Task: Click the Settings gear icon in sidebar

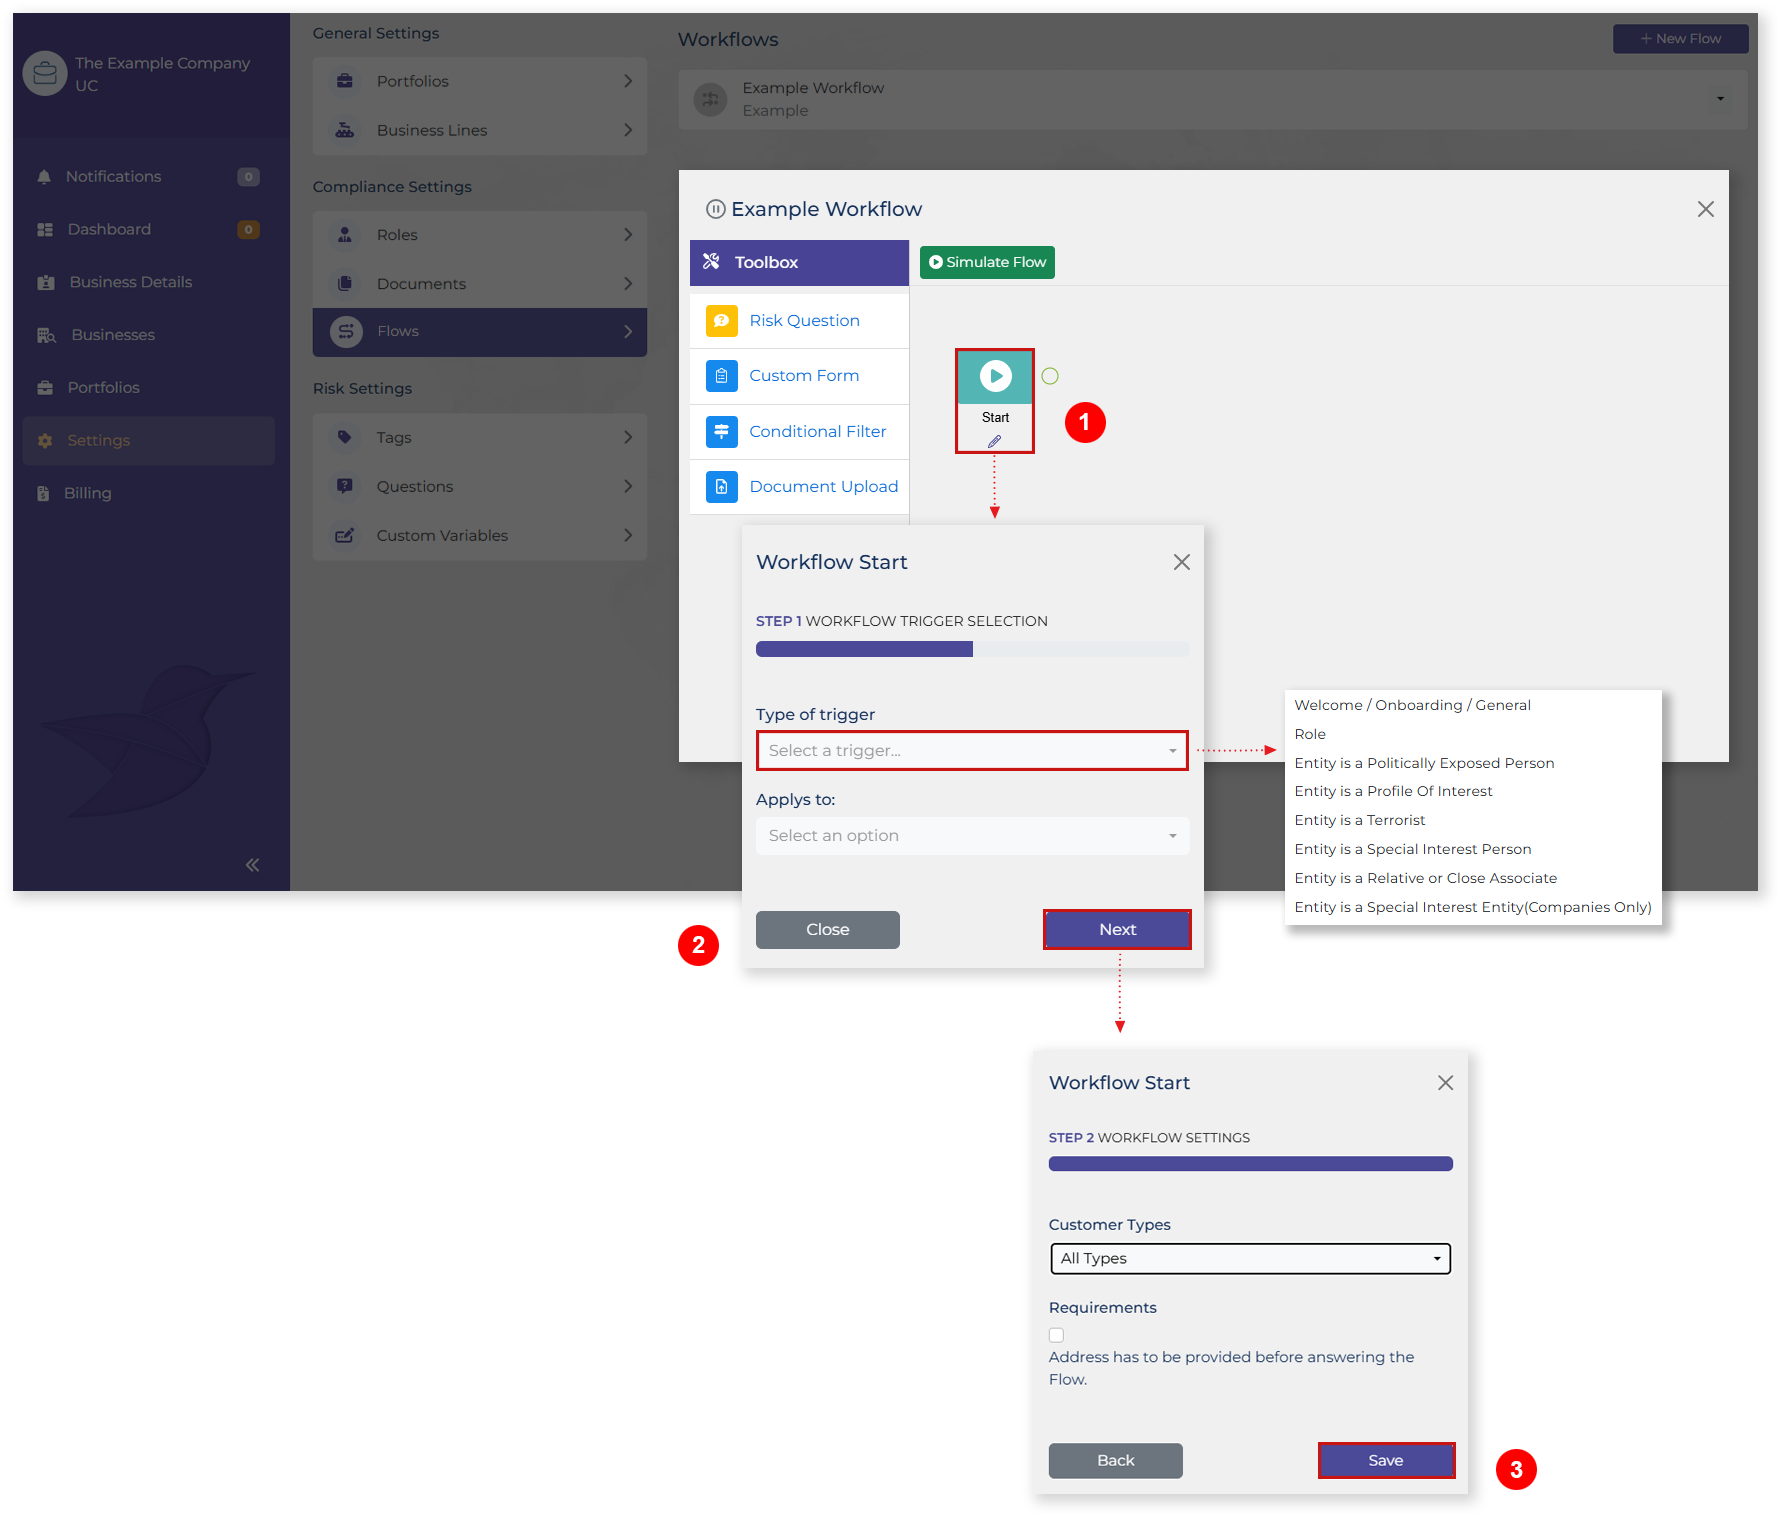Action: click(x=45, y=441)
